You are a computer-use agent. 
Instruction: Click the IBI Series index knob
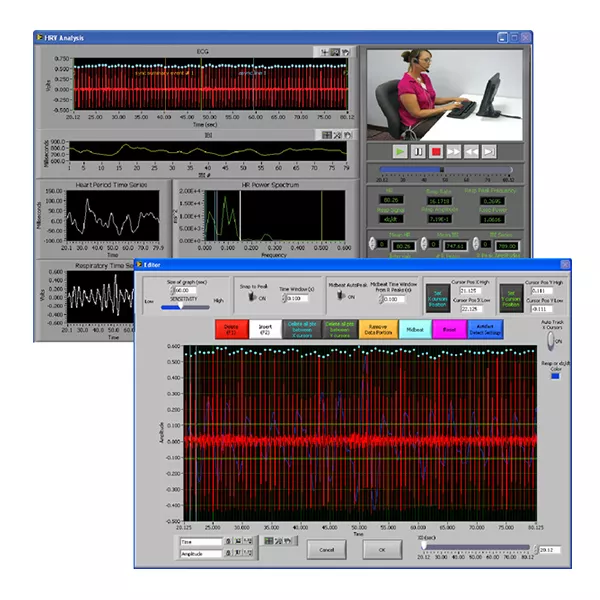pos(476,243)
